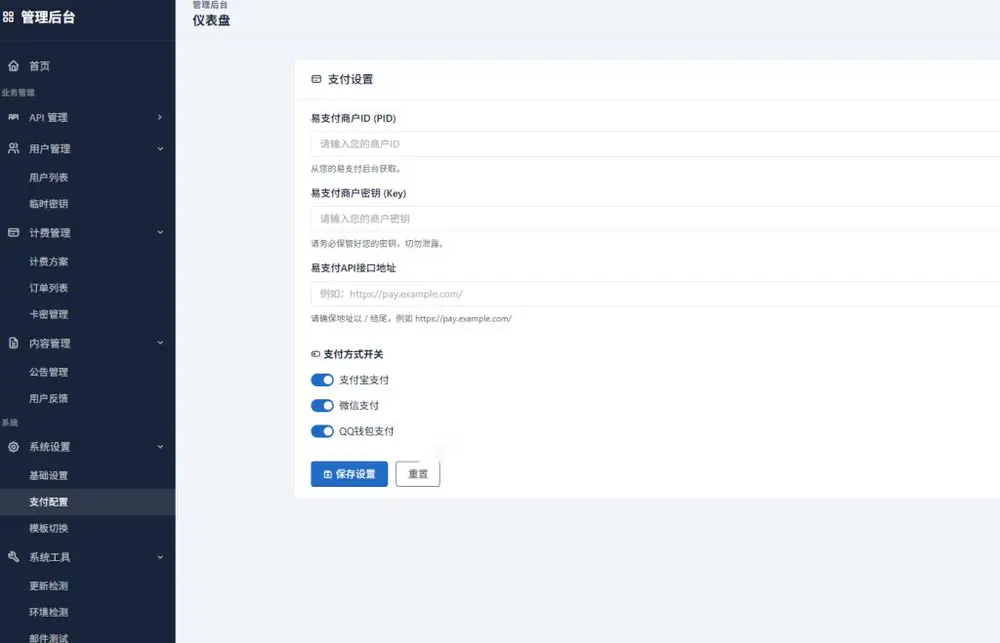Screen dimensions: 1000x643
Task: Collapse the 计费管理 section chevron
Action: (x=160, y=232)
